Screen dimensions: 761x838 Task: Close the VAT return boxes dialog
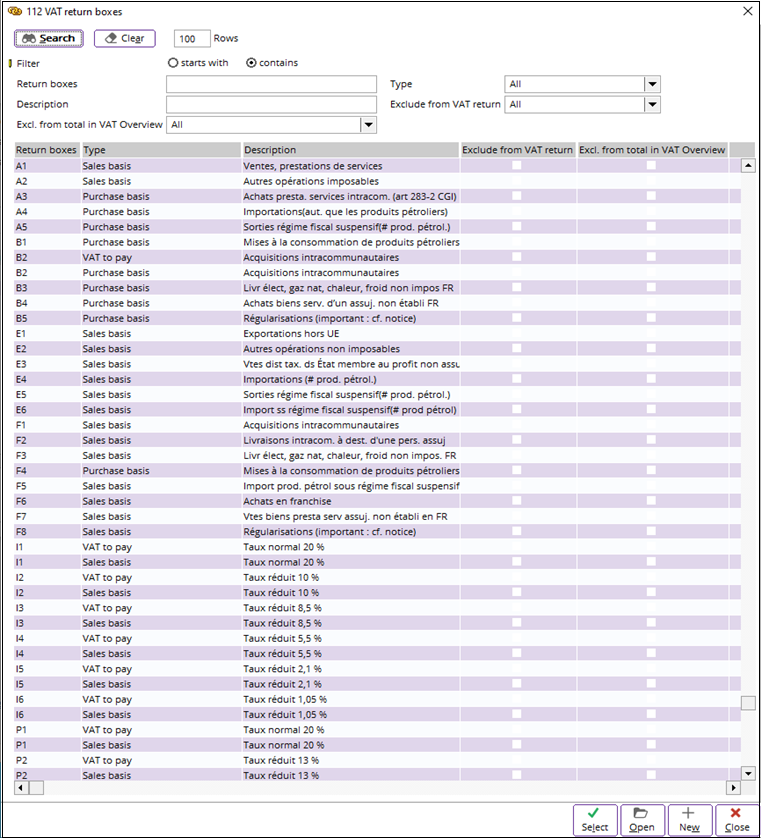(x=736, y=820)
